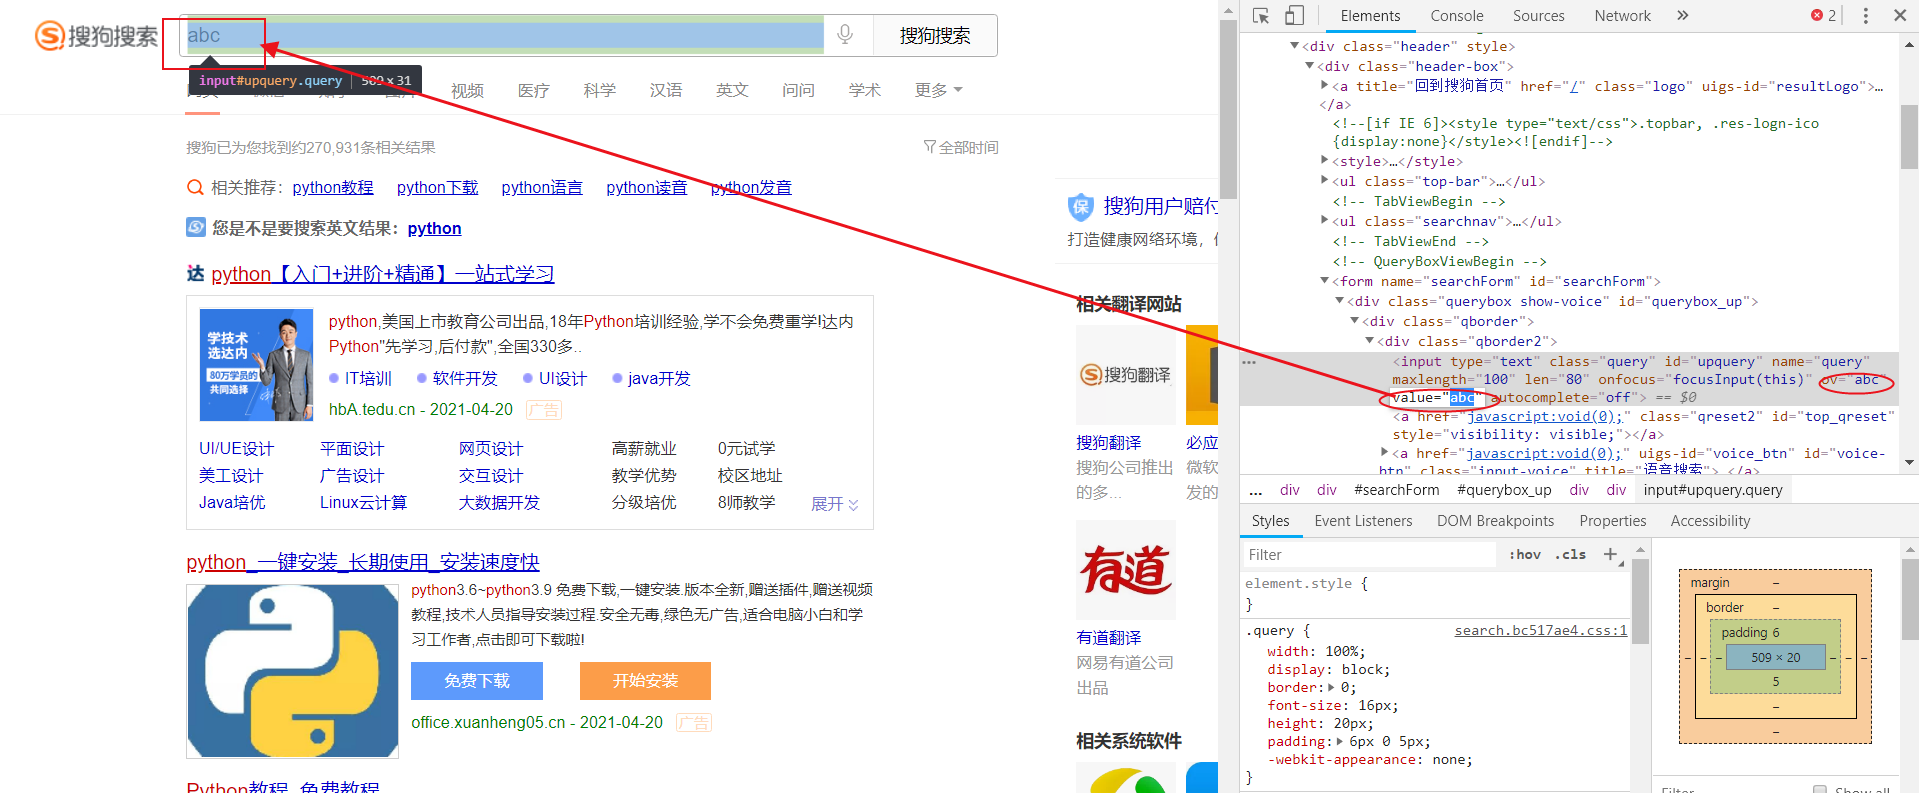The width and height of the screenshot is (1919, 793).
Task: Click the filter icon beside 全部时间
Action: coord(929,147)
